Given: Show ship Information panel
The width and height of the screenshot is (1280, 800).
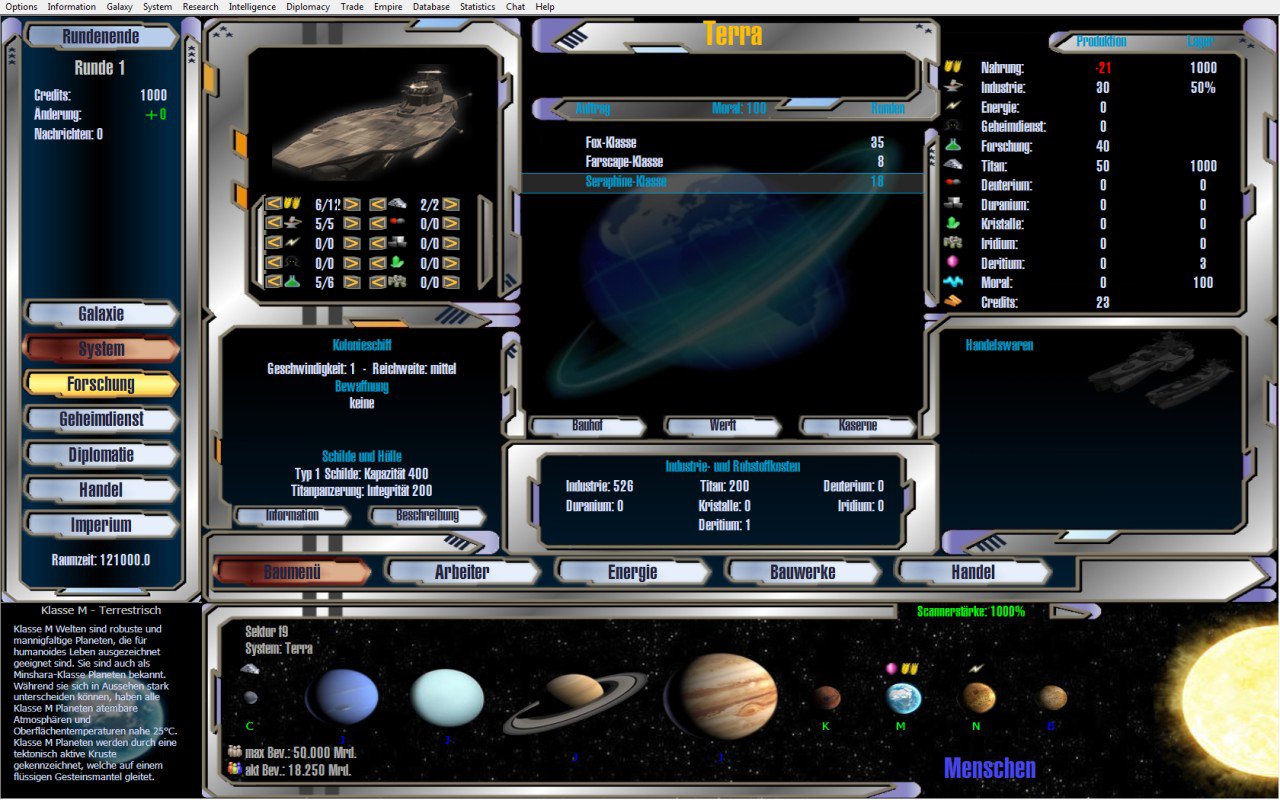Looking at the screenshot, I should (292, 516).
